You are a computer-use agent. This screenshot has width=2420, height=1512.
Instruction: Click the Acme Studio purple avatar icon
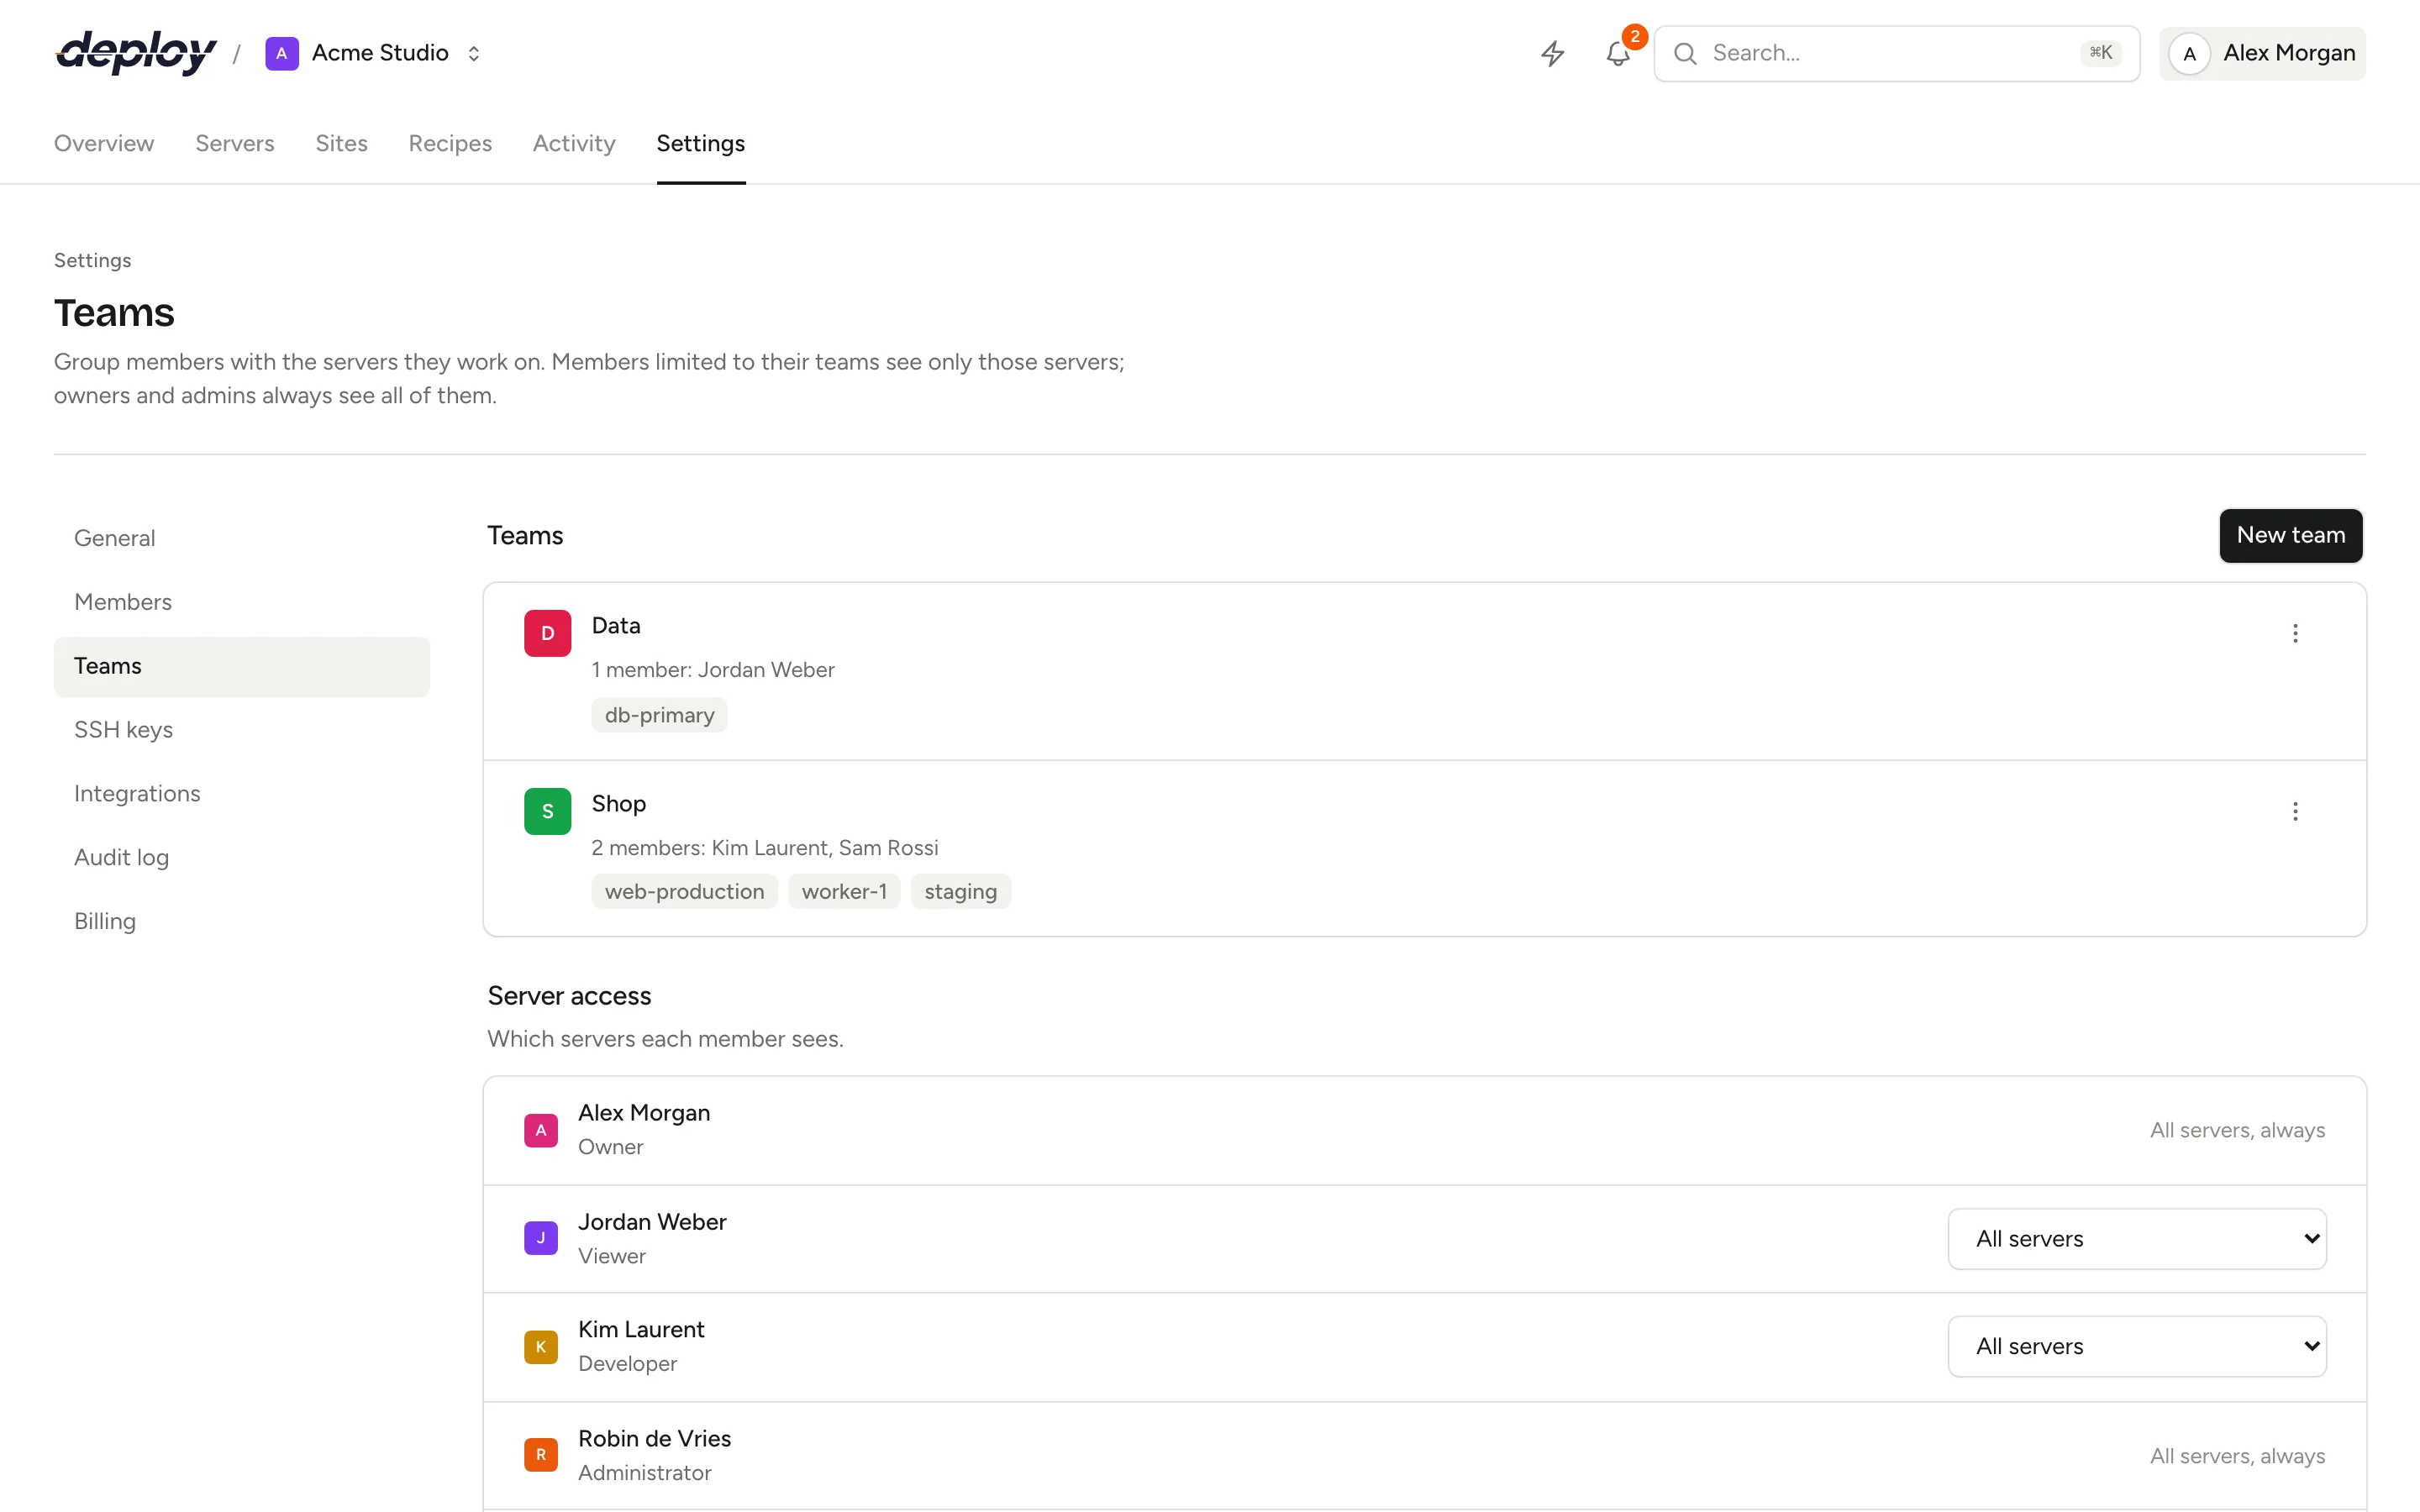[282, 53]
